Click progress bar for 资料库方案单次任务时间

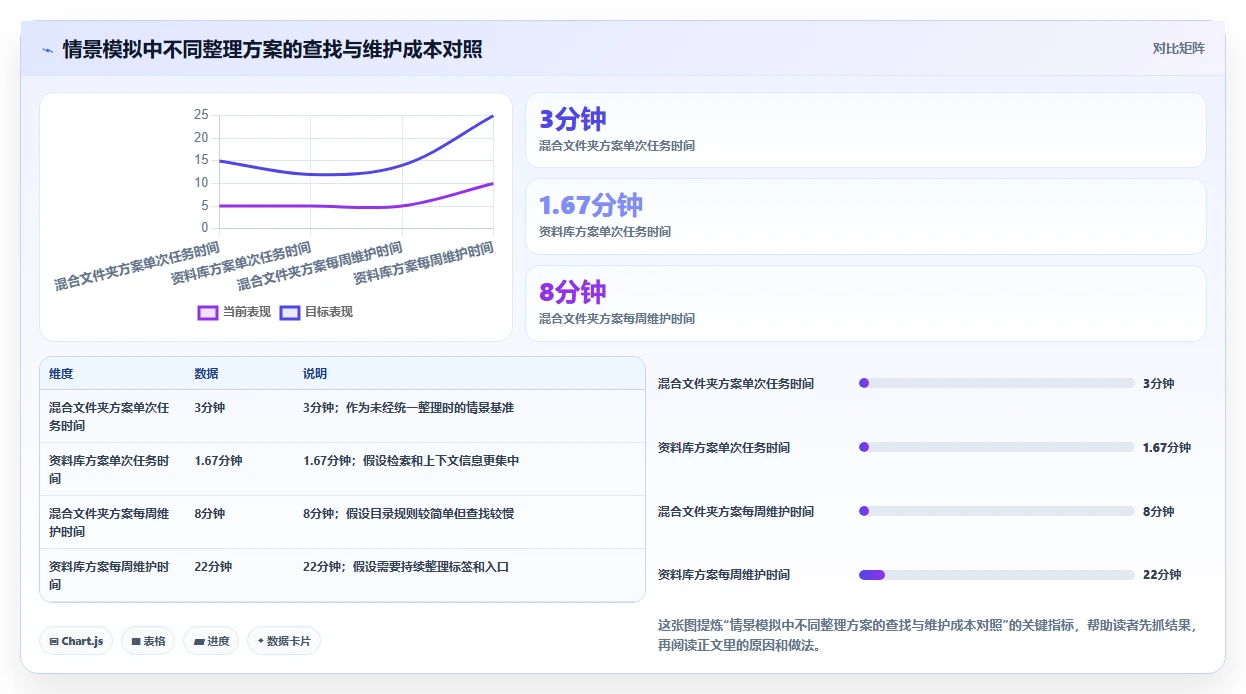(x=997, y=447)
